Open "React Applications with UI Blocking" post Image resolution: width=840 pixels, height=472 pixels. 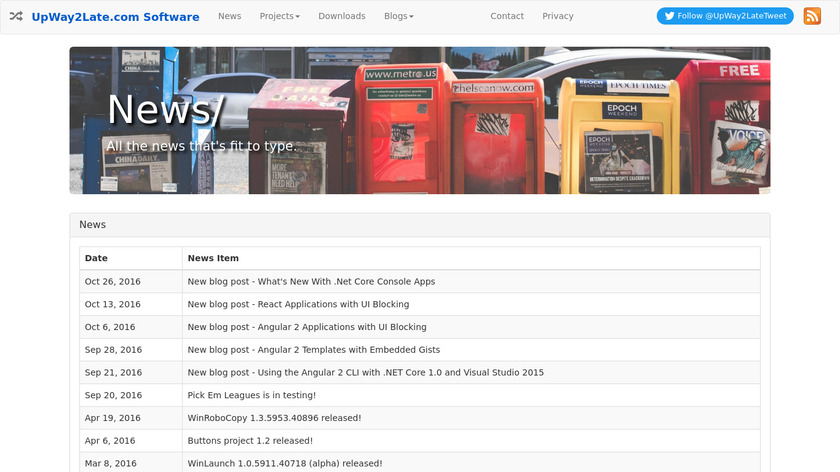[x=298, y=304]
